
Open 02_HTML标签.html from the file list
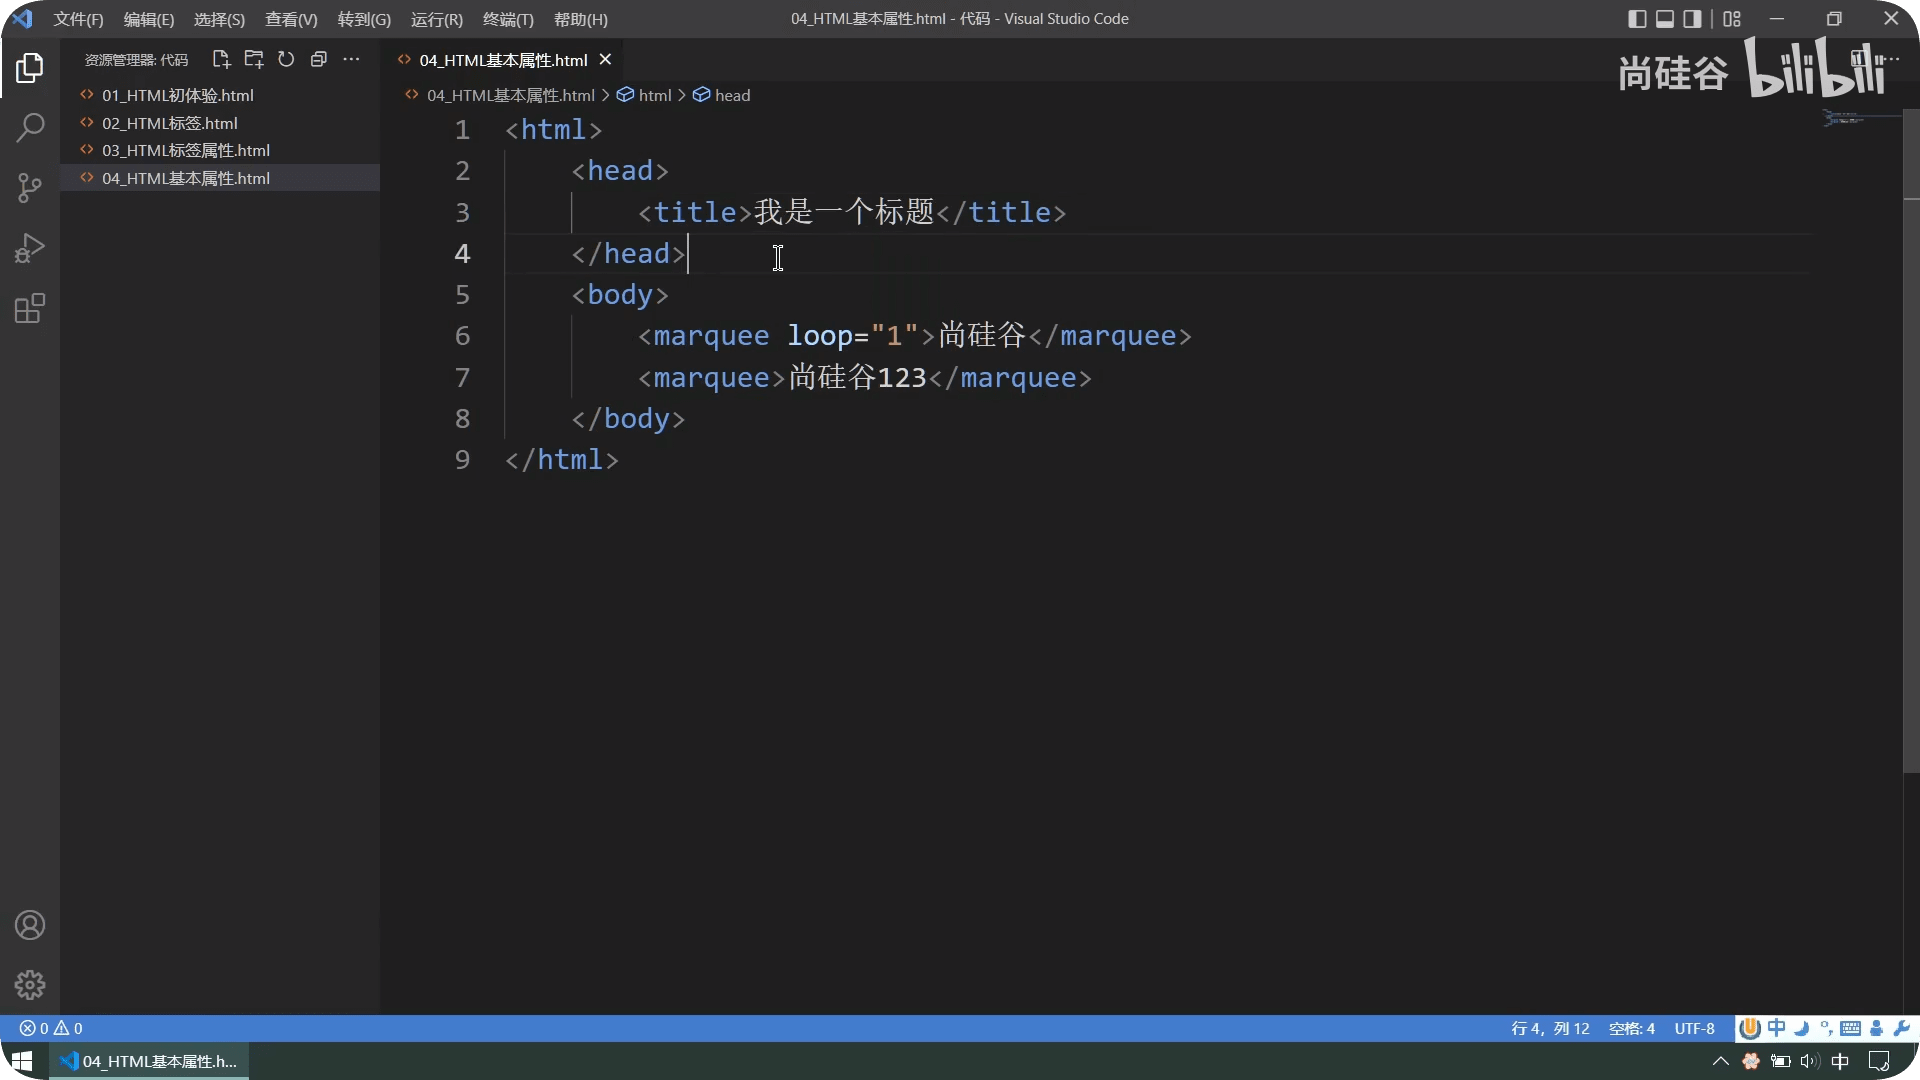(x=170, y=123)
